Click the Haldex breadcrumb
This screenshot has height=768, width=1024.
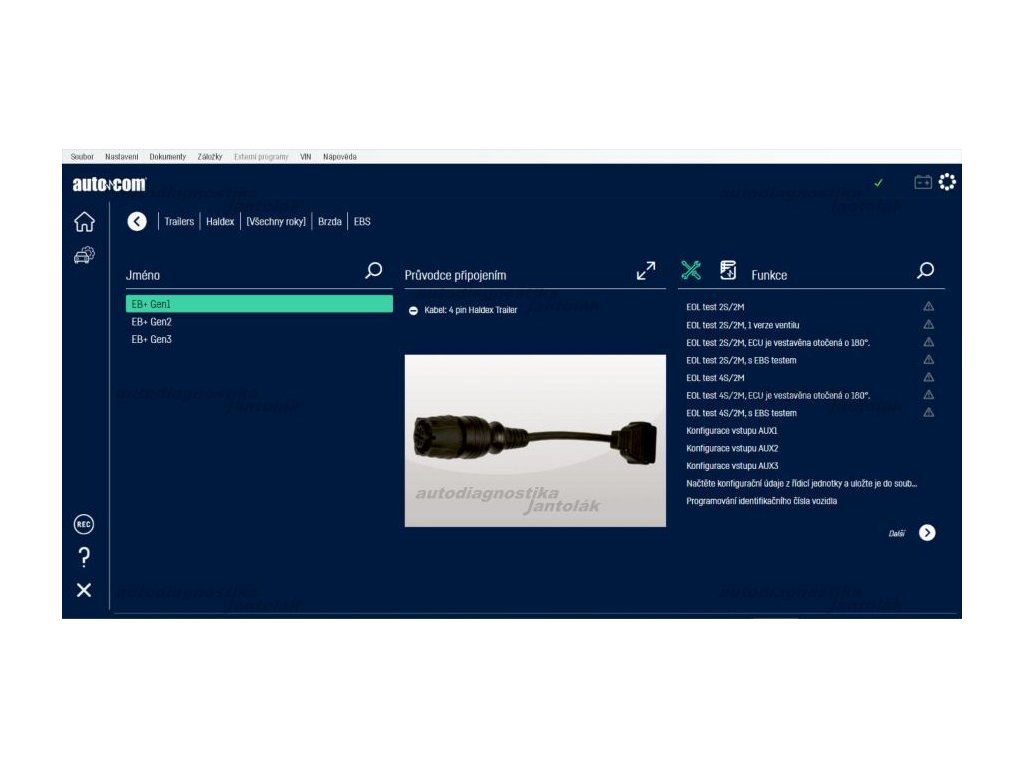coord(220,221)
